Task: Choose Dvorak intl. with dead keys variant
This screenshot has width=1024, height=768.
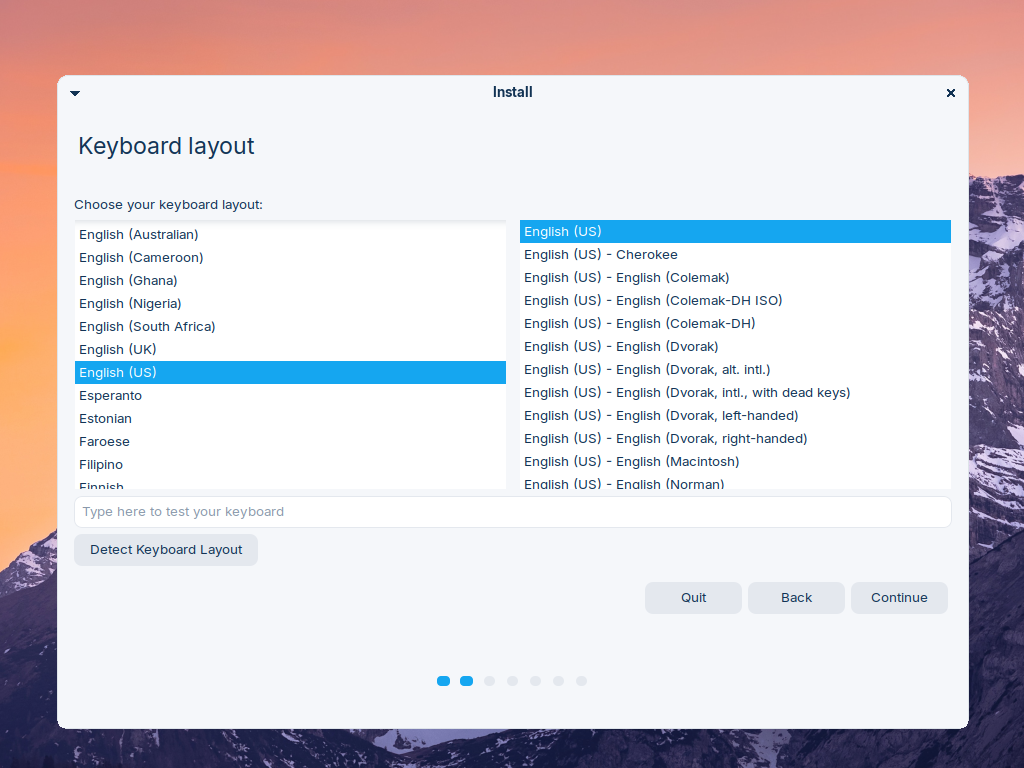Action: pos(735,392)
